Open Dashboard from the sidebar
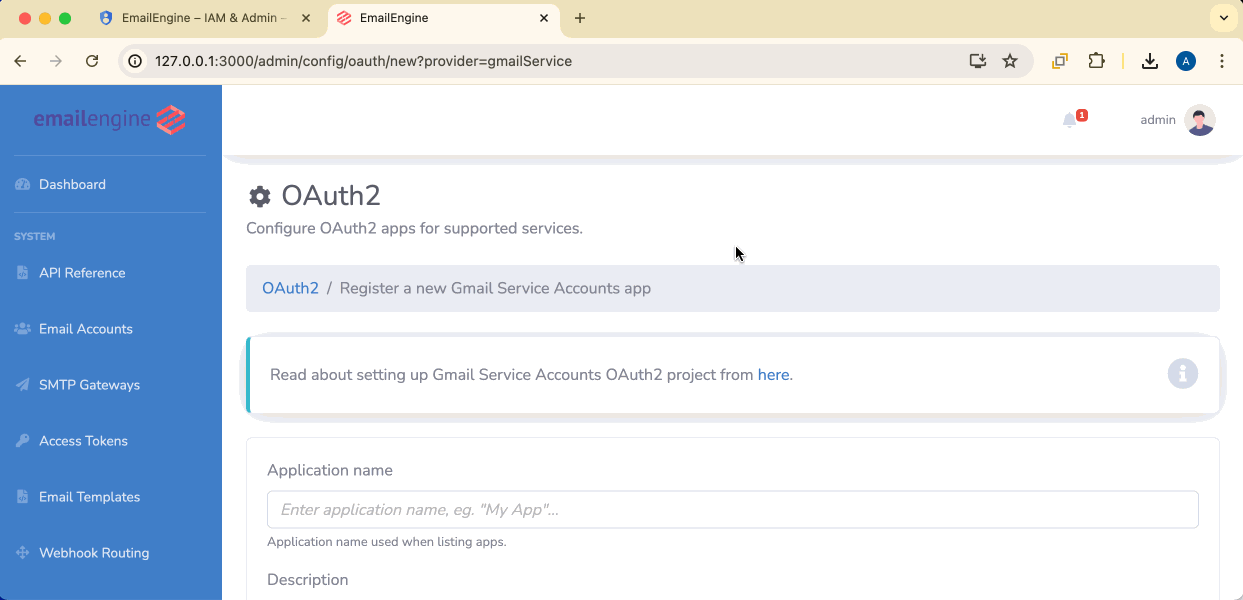Screen dimensions: 1243x600 click(71, 184)
